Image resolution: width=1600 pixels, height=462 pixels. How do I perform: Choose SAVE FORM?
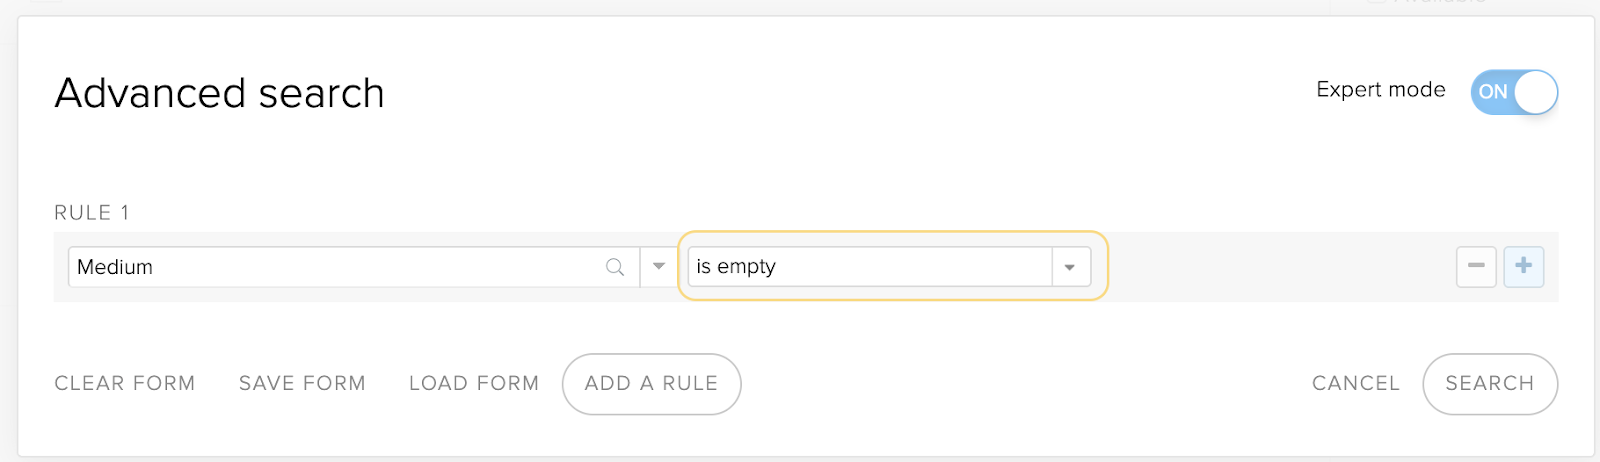(x=302, y=383)
